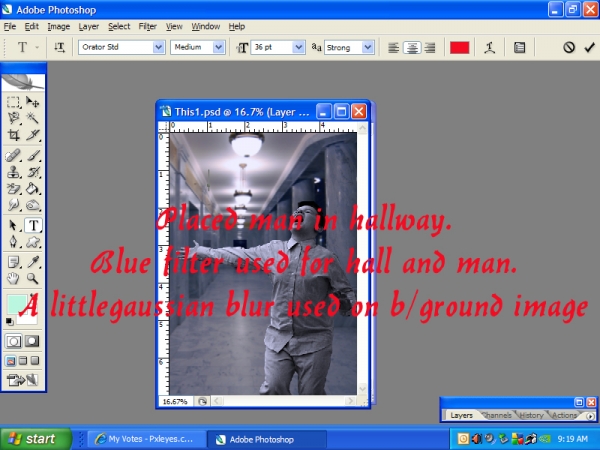Switch to Quick Mask mode

click(32, 341)
